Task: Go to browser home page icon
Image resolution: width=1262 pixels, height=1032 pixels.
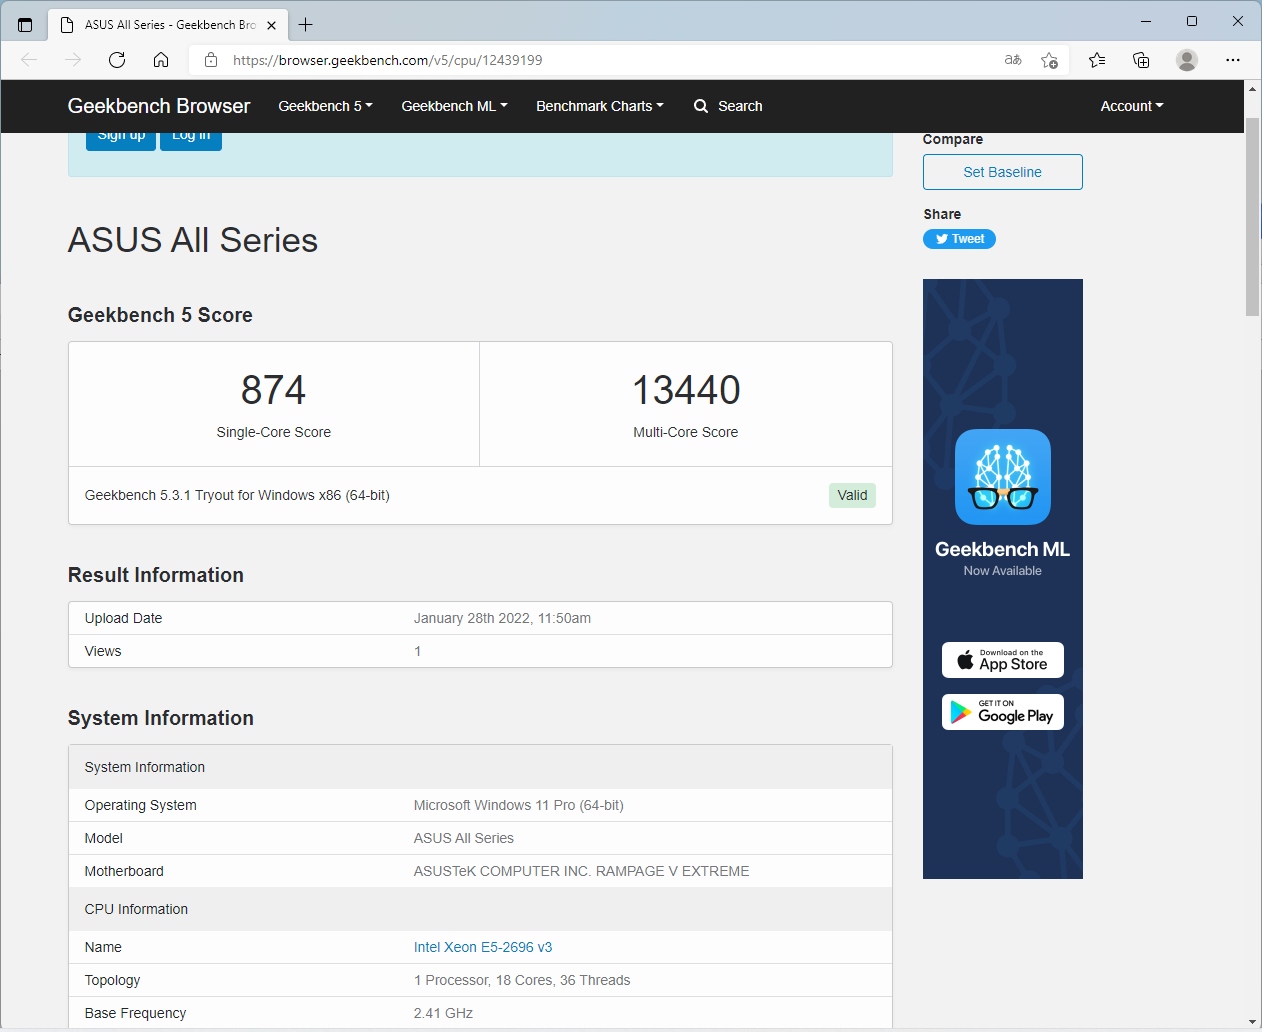Action: 161,60
